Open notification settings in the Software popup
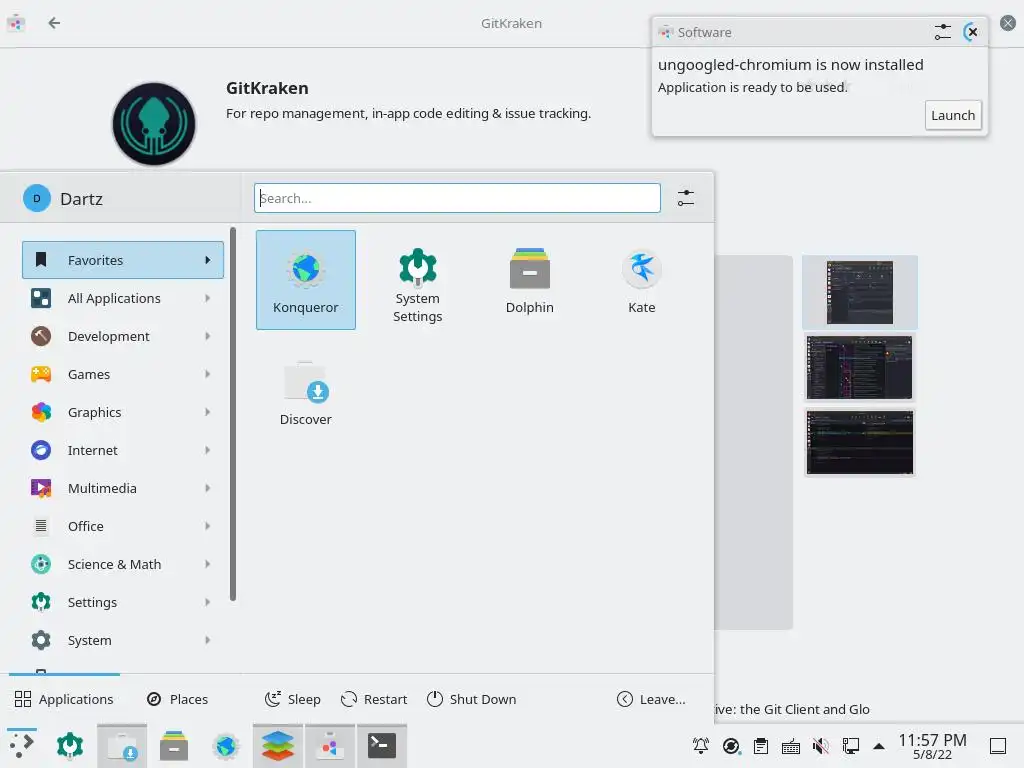This screenshot has height=768, width=1024. click(942, 32)
